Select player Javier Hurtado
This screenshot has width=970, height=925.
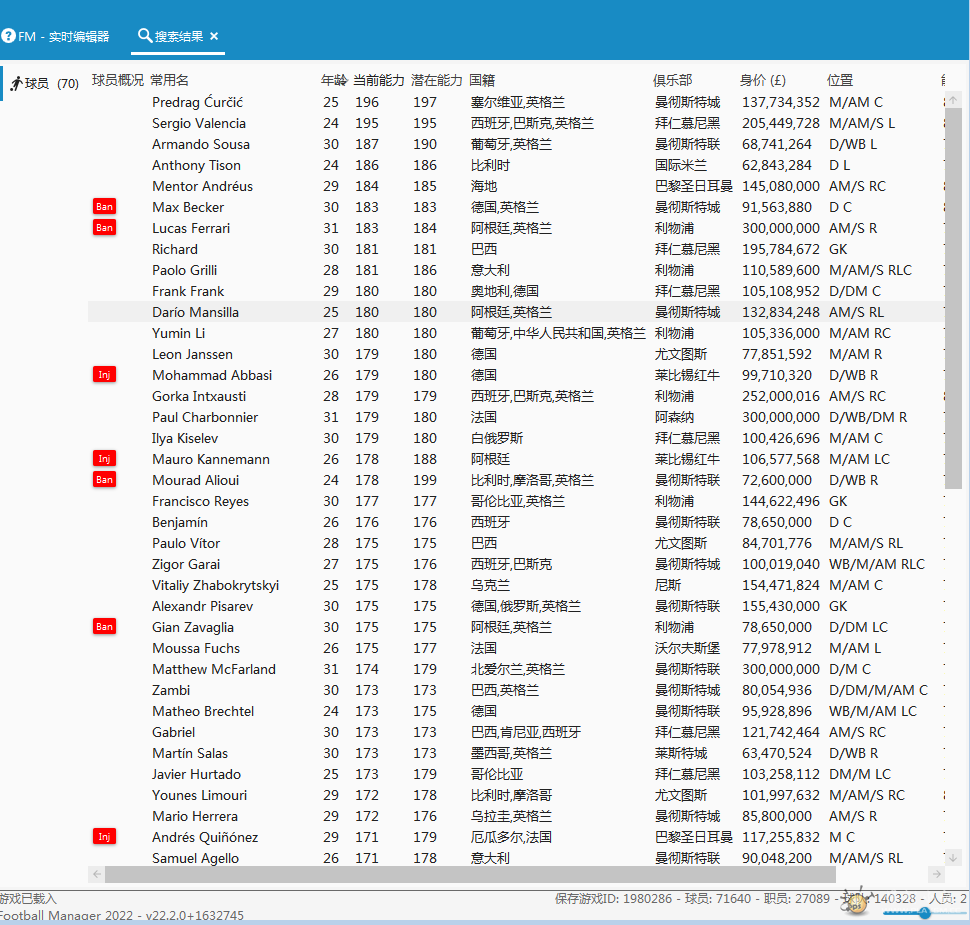pos(197,775)
